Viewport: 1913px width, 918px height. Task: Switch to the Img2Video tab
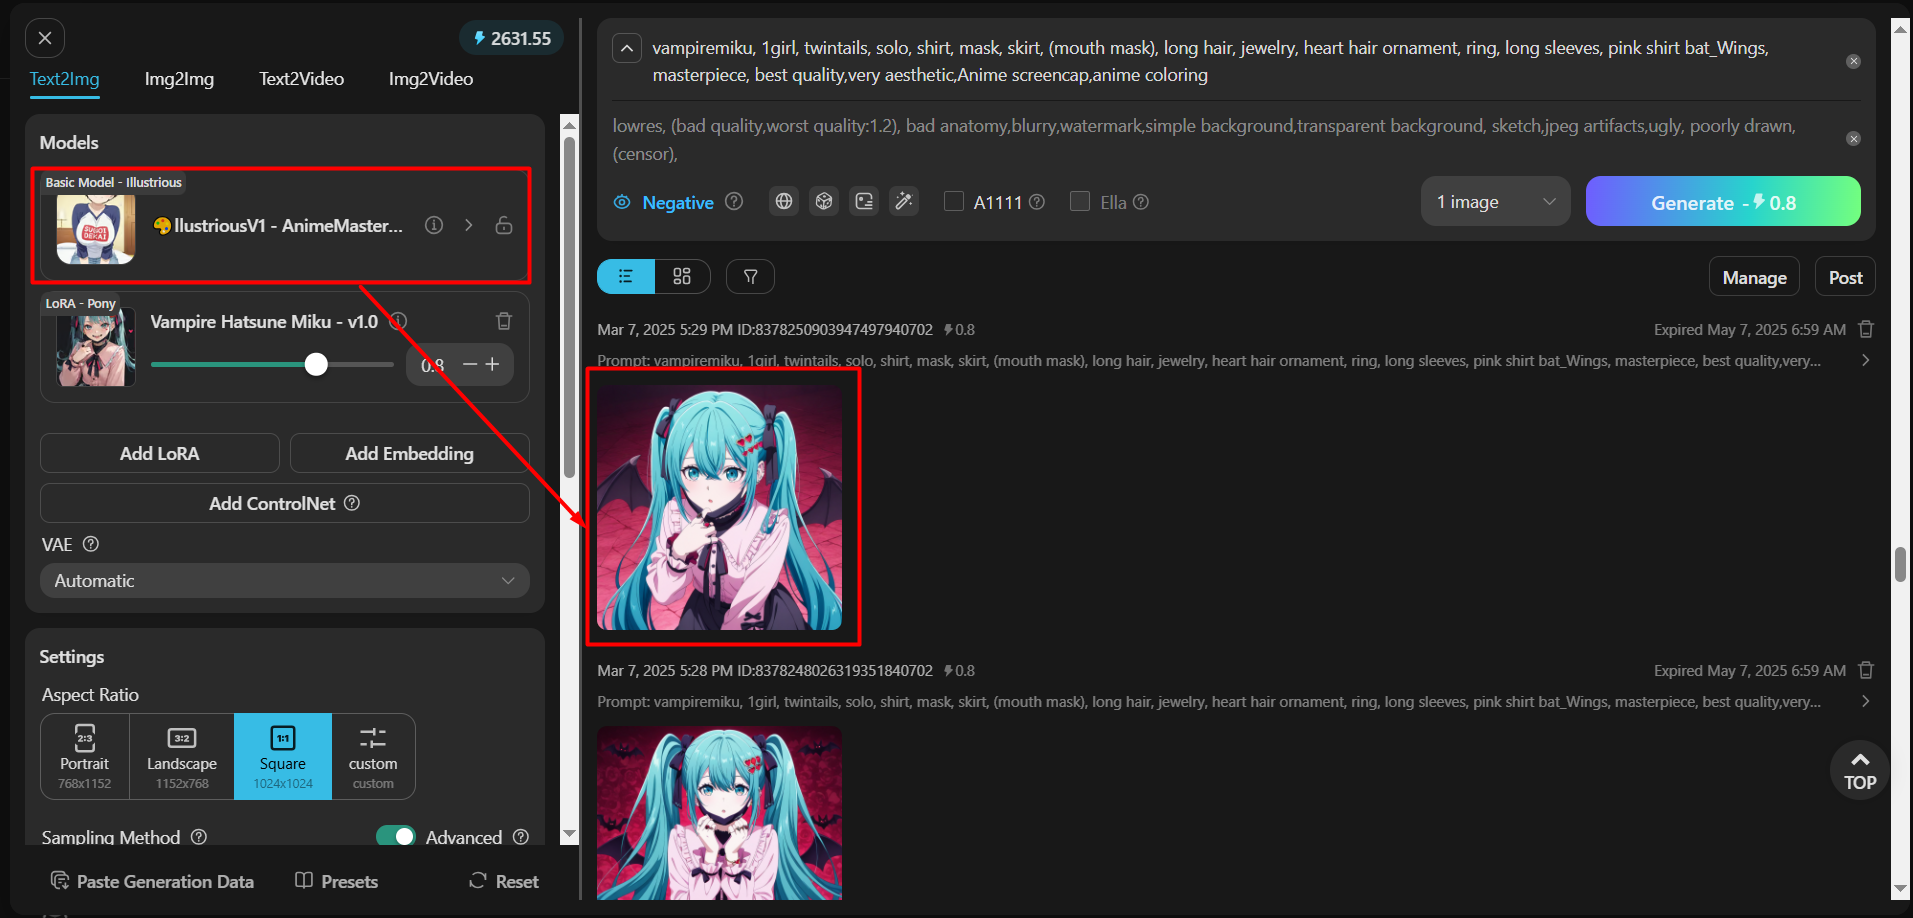pyautogui.click(x=431, y=78)
